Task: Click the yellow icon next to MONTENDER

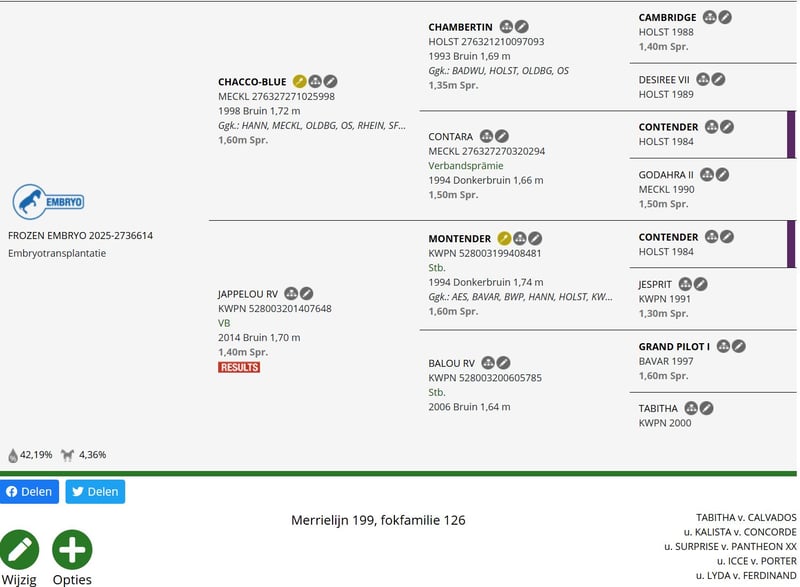Action: (x=504, y=239)
